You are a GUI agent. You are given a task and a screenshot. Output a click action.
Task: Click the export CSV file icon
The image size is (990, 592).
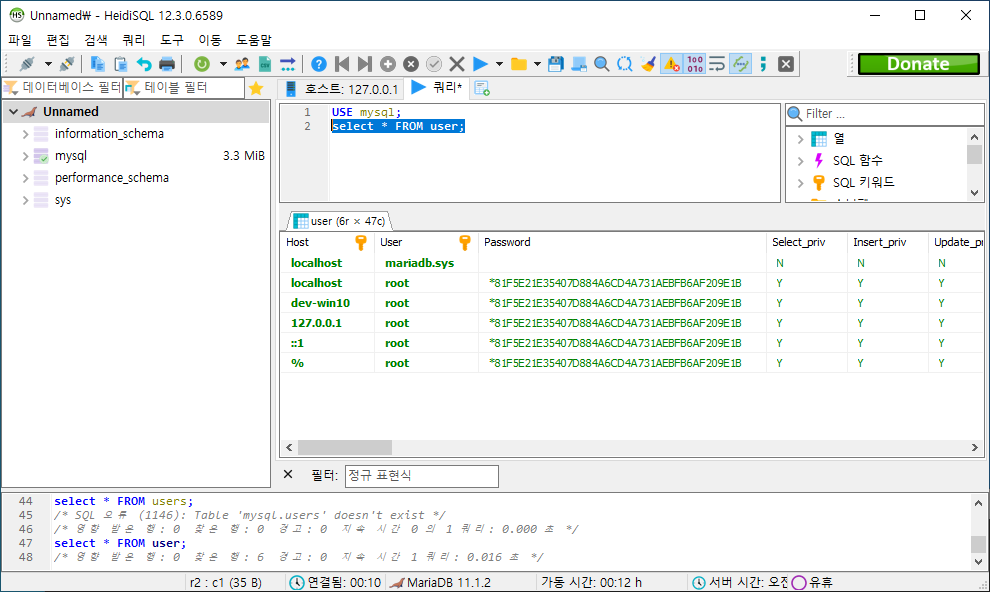pyautogui.click(x=265, y=64)
